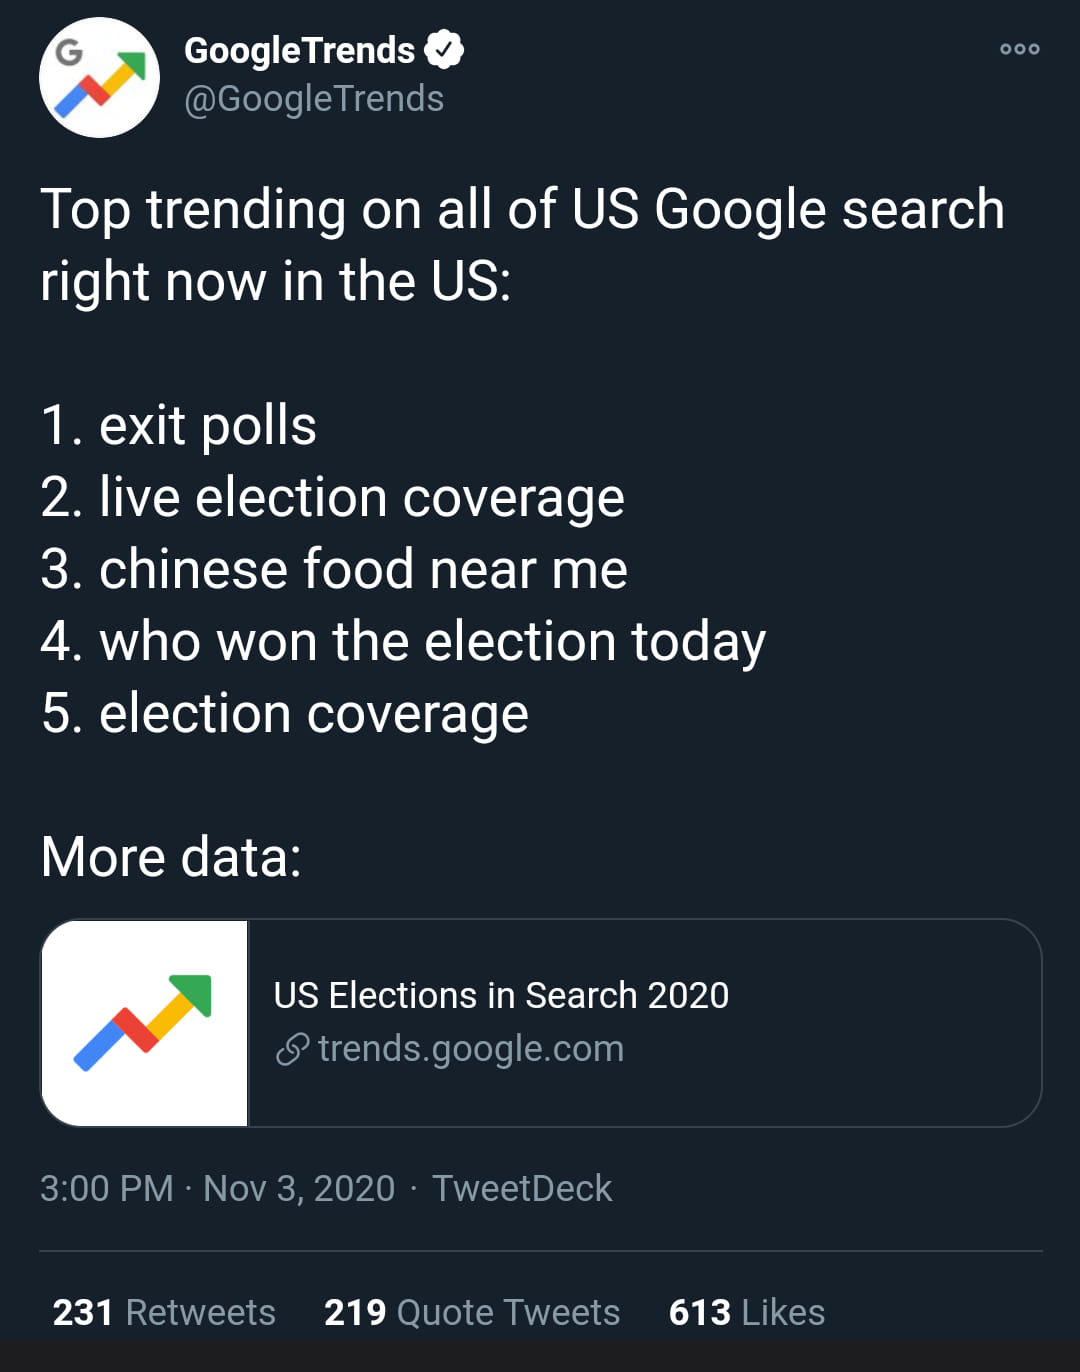Image resolution: width=1080 pixels, height=1372 pixels.
Task: Click the chain link icon beside trends.google.com
Action: (292, 1049)
